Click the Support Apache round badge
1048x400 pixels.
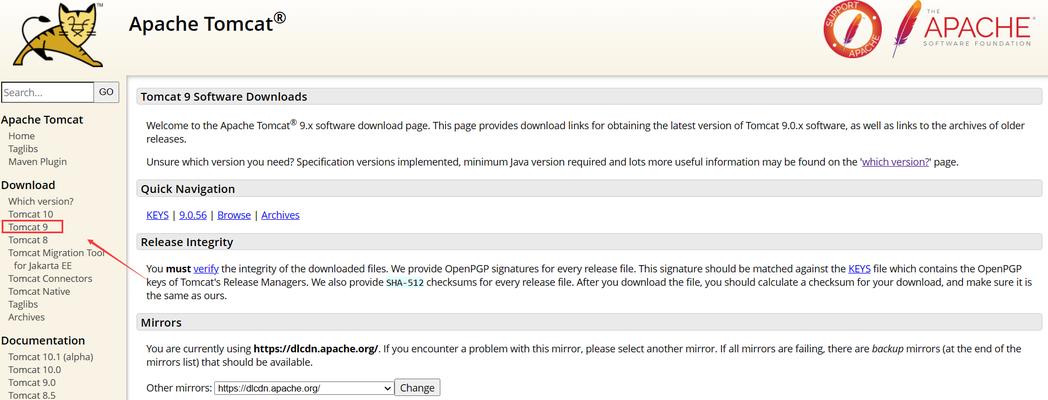coord(852,29)
